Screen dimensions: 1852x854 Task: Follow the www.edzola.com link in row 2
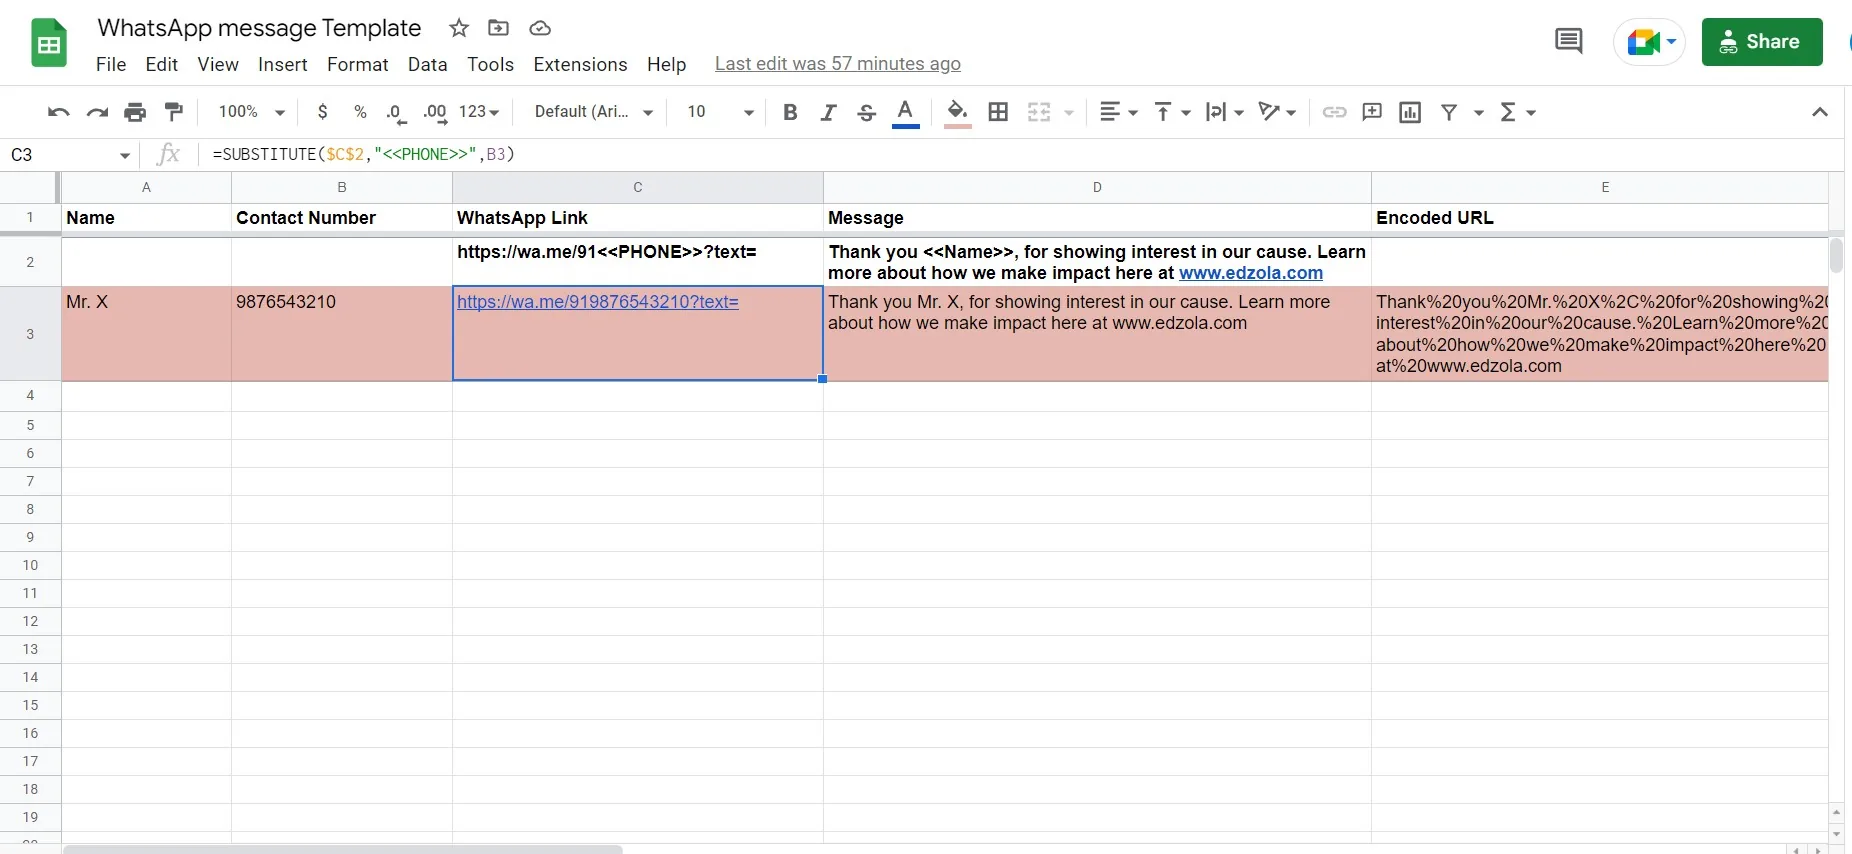(1251, 273)
